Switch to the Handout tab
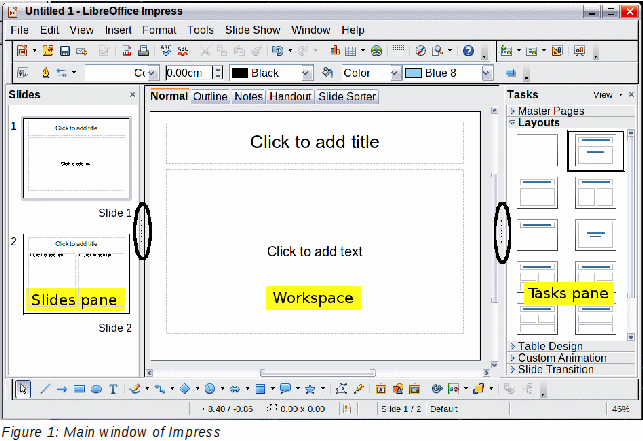This screenshot has height=441, width=643. tap(290, 96)
